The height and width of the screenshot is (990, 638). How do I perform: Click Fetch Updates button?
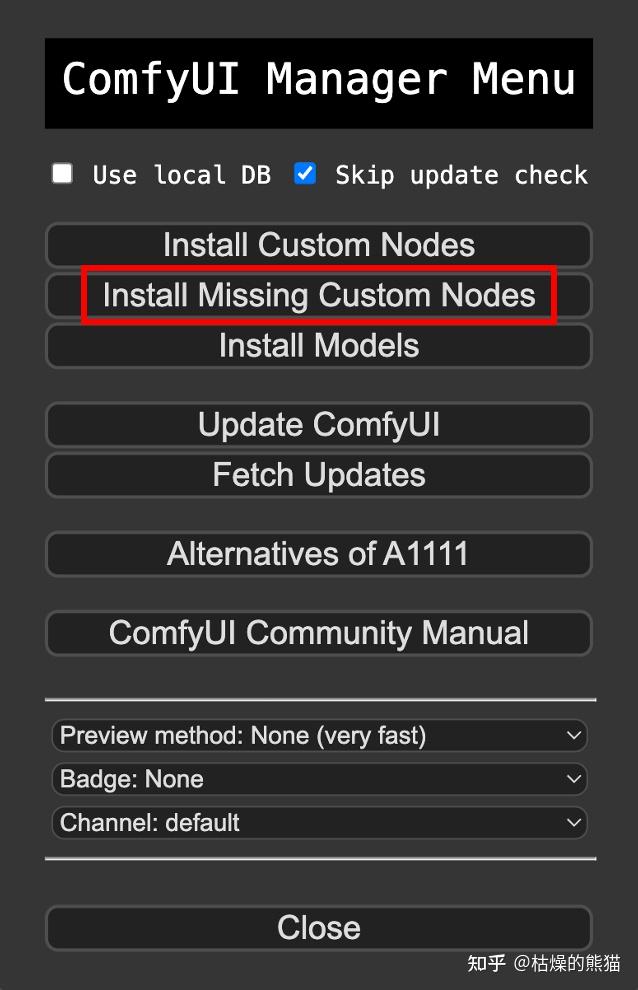319,475
